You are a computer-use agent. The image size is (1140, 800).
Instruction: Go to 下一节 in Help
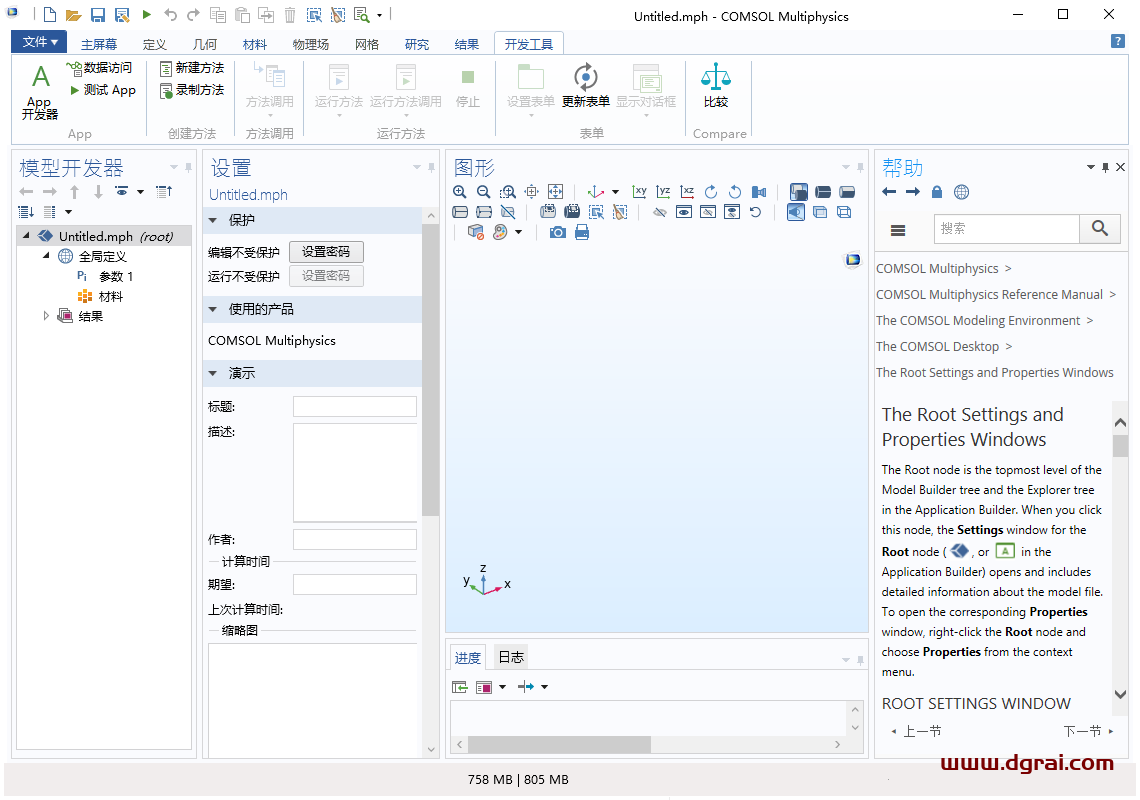1088,731
